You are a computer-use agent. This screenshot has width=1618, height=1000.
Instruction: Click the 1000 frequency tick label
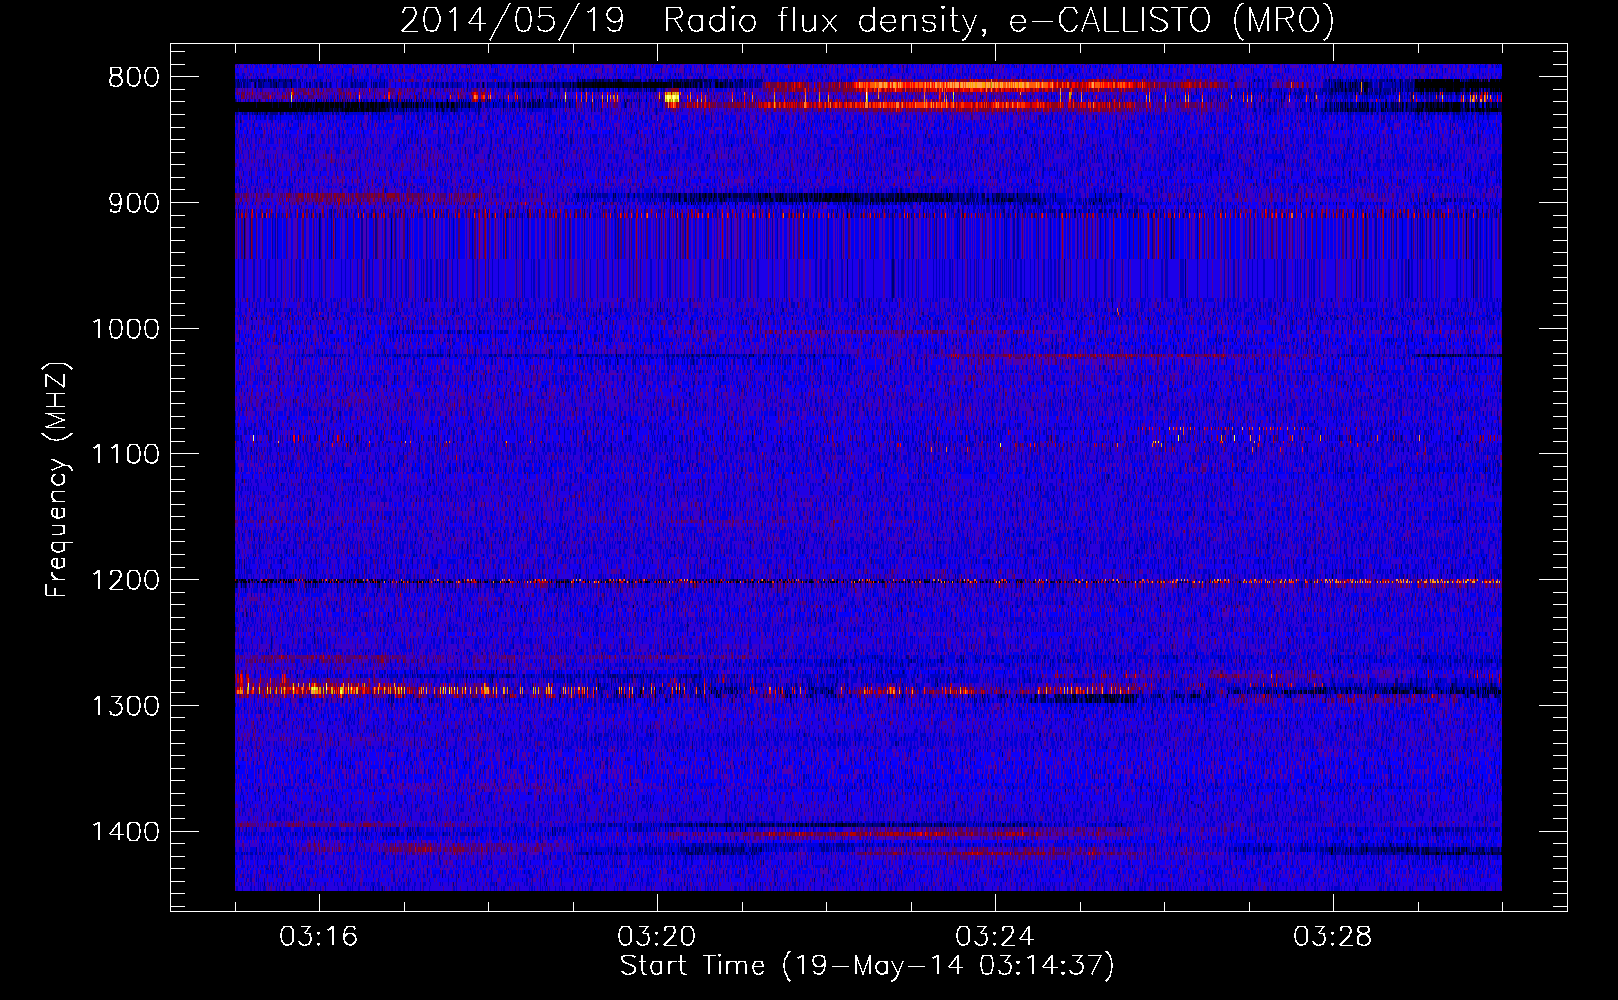click(125, 329)
